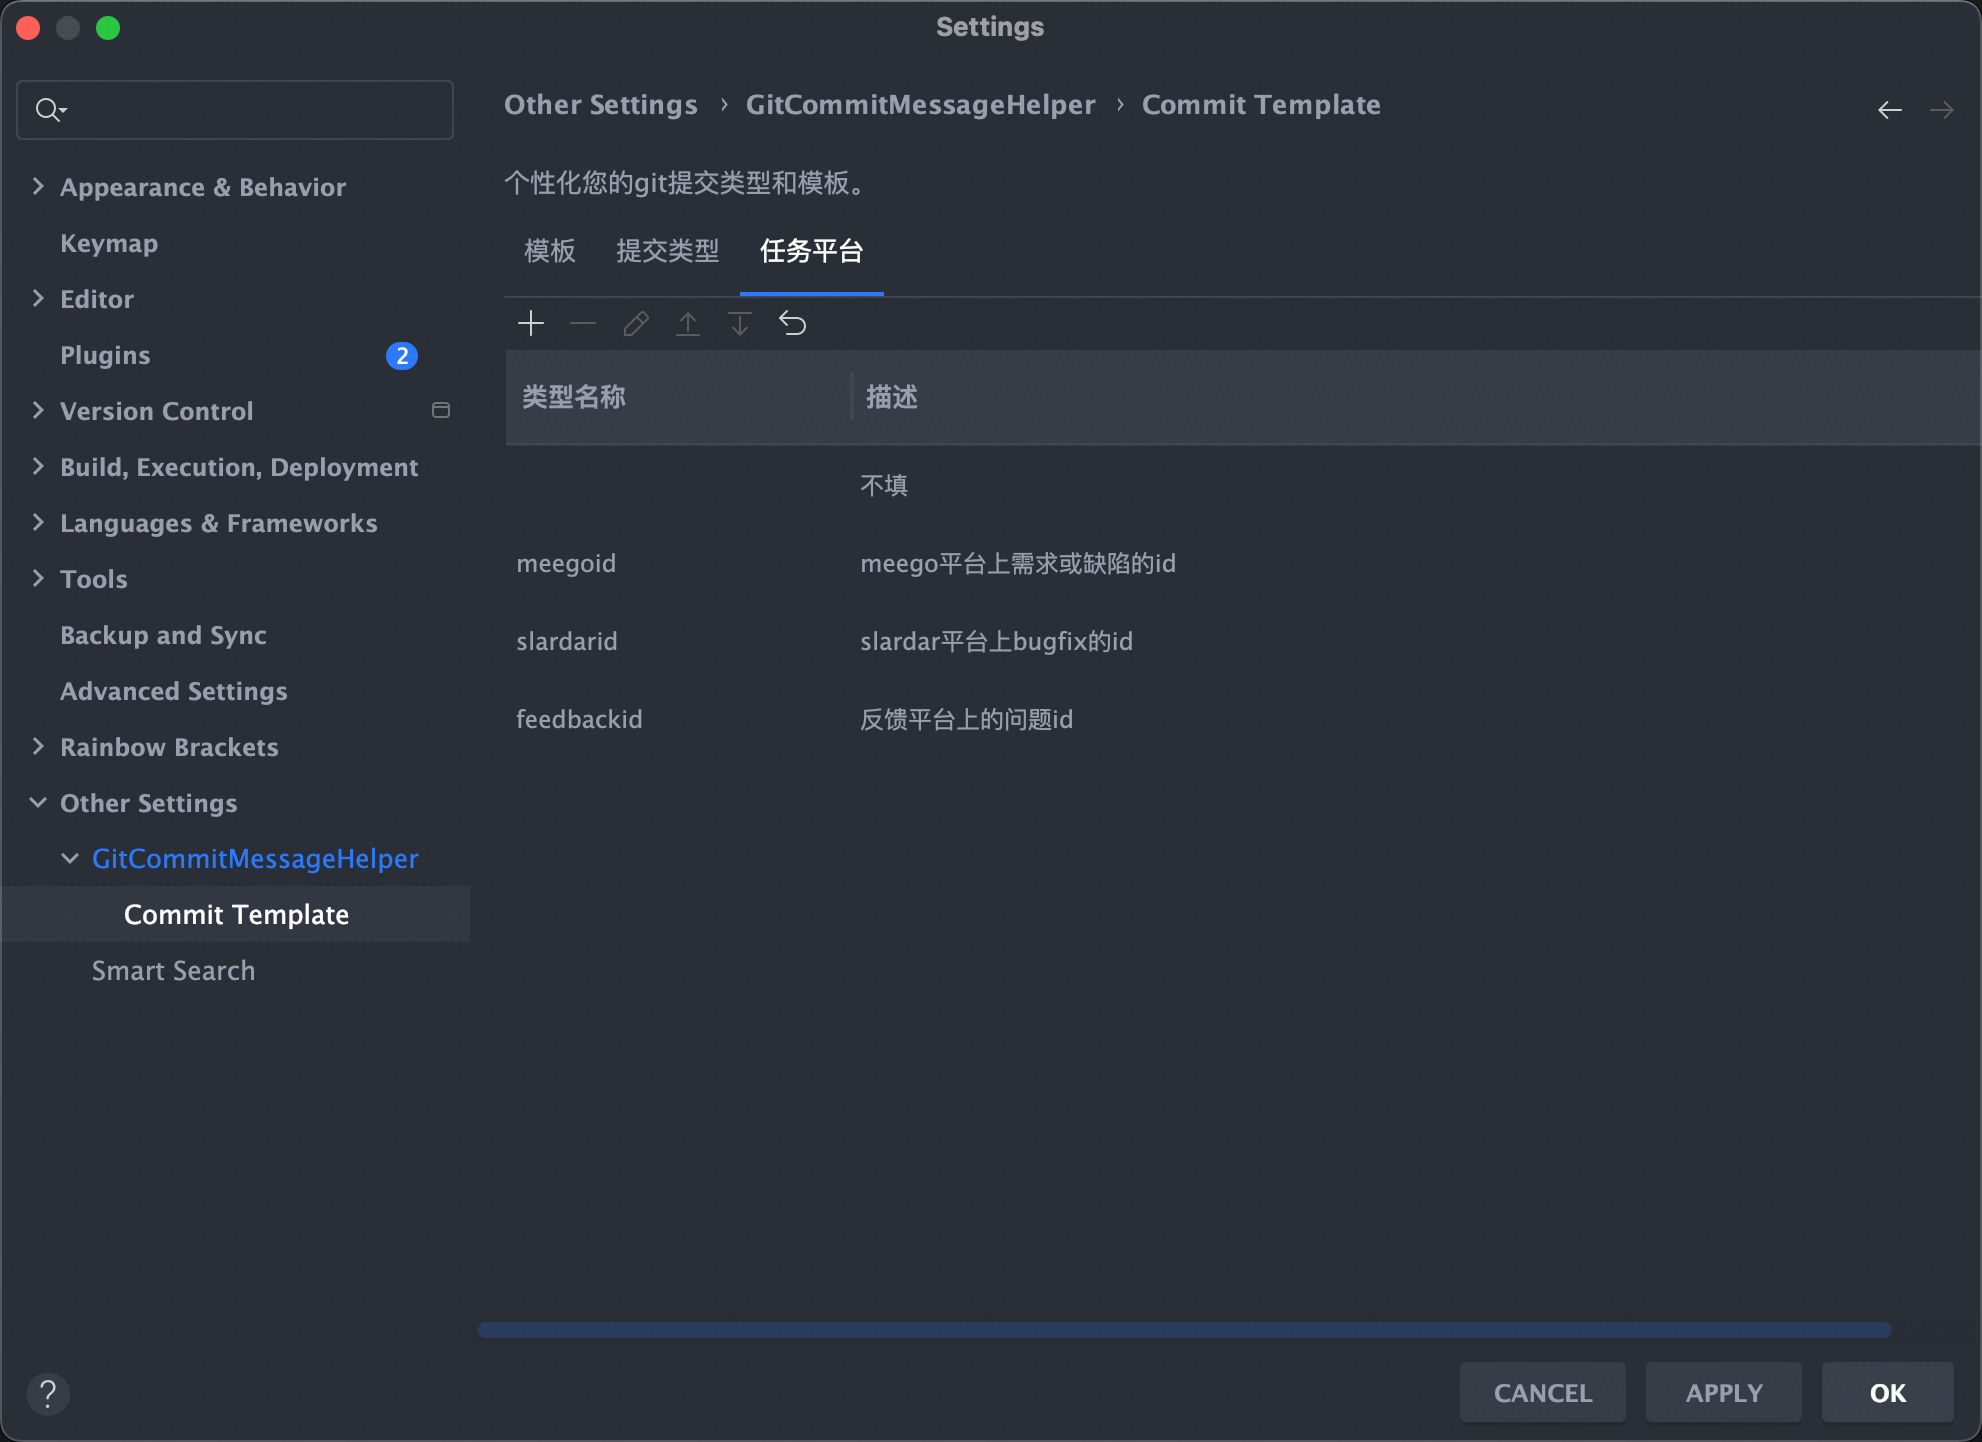This screenshot has width=1982, height=1442.
Task: Click the back navigation arrow
Action: point(1889,110)
